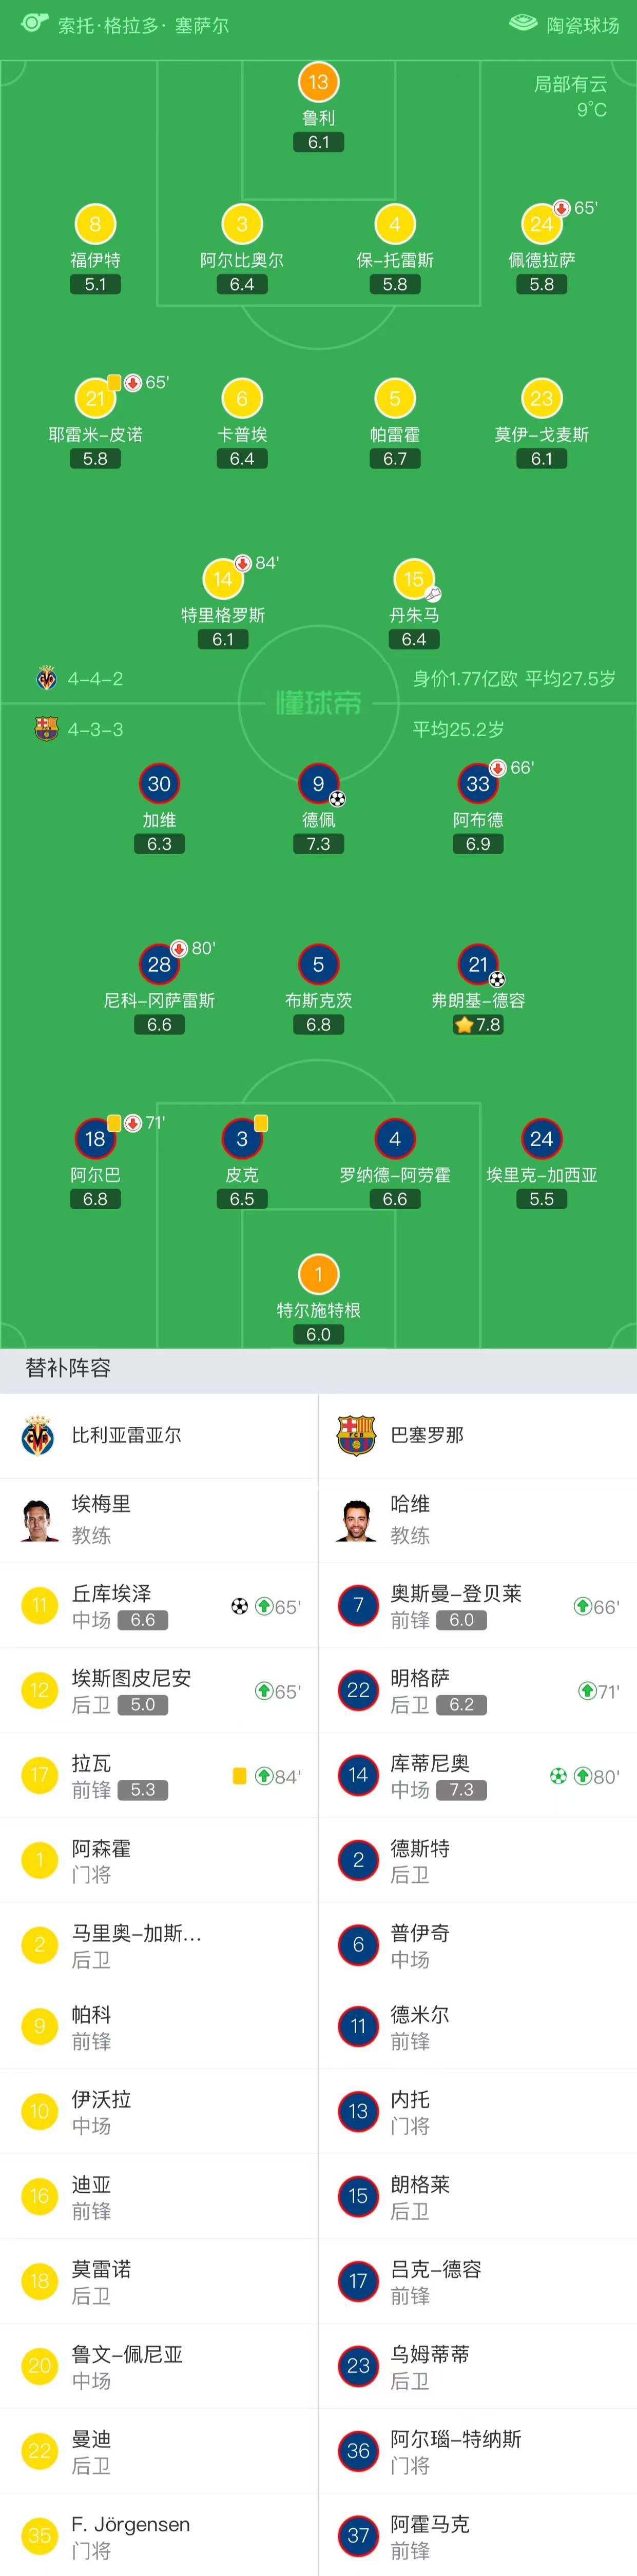This screenshot has height=2576, width=637.
Task: Open 丹朱马 number 15 player badge
Action: point(414,579)
